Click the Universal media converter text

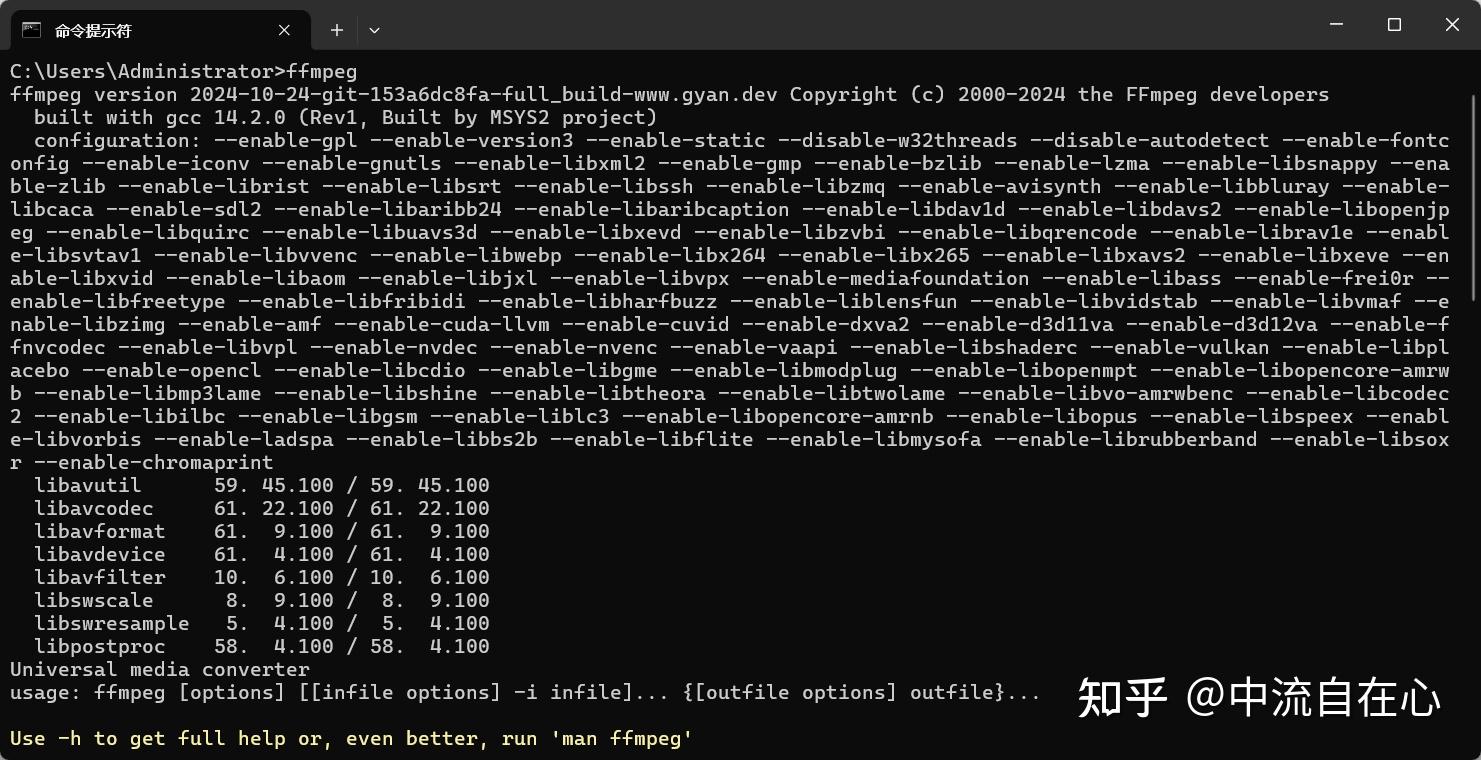click(x=160, y=669)
